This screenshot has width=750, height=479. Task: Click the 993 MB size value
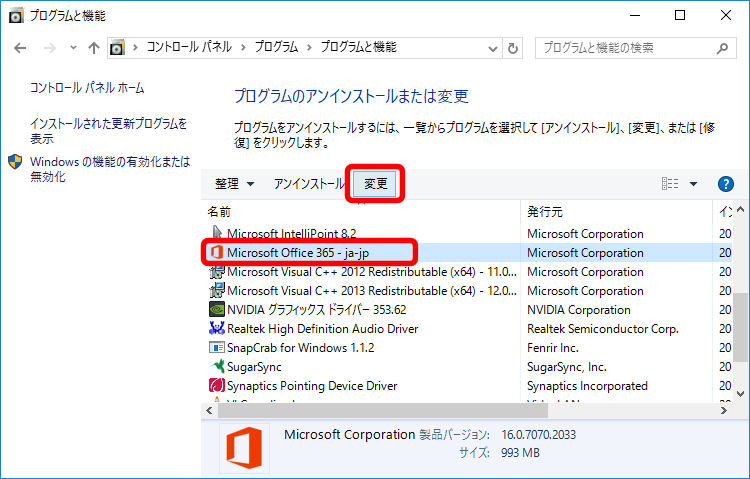[x=520, y=453]
